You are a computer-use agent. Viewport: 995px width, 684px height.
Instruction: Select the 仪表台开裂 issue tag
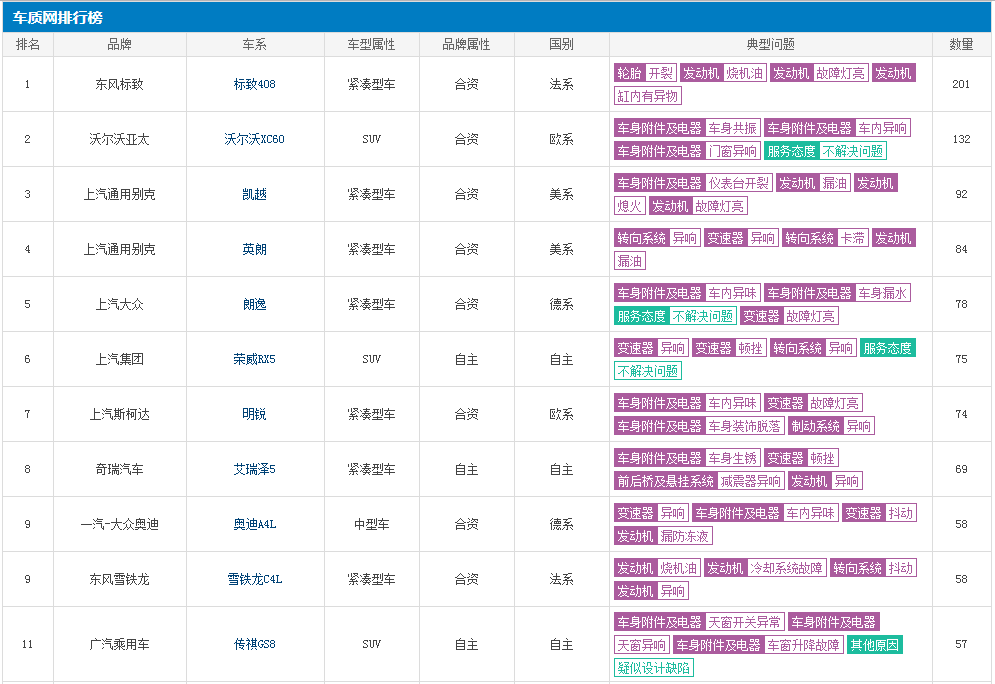(739, 183)
